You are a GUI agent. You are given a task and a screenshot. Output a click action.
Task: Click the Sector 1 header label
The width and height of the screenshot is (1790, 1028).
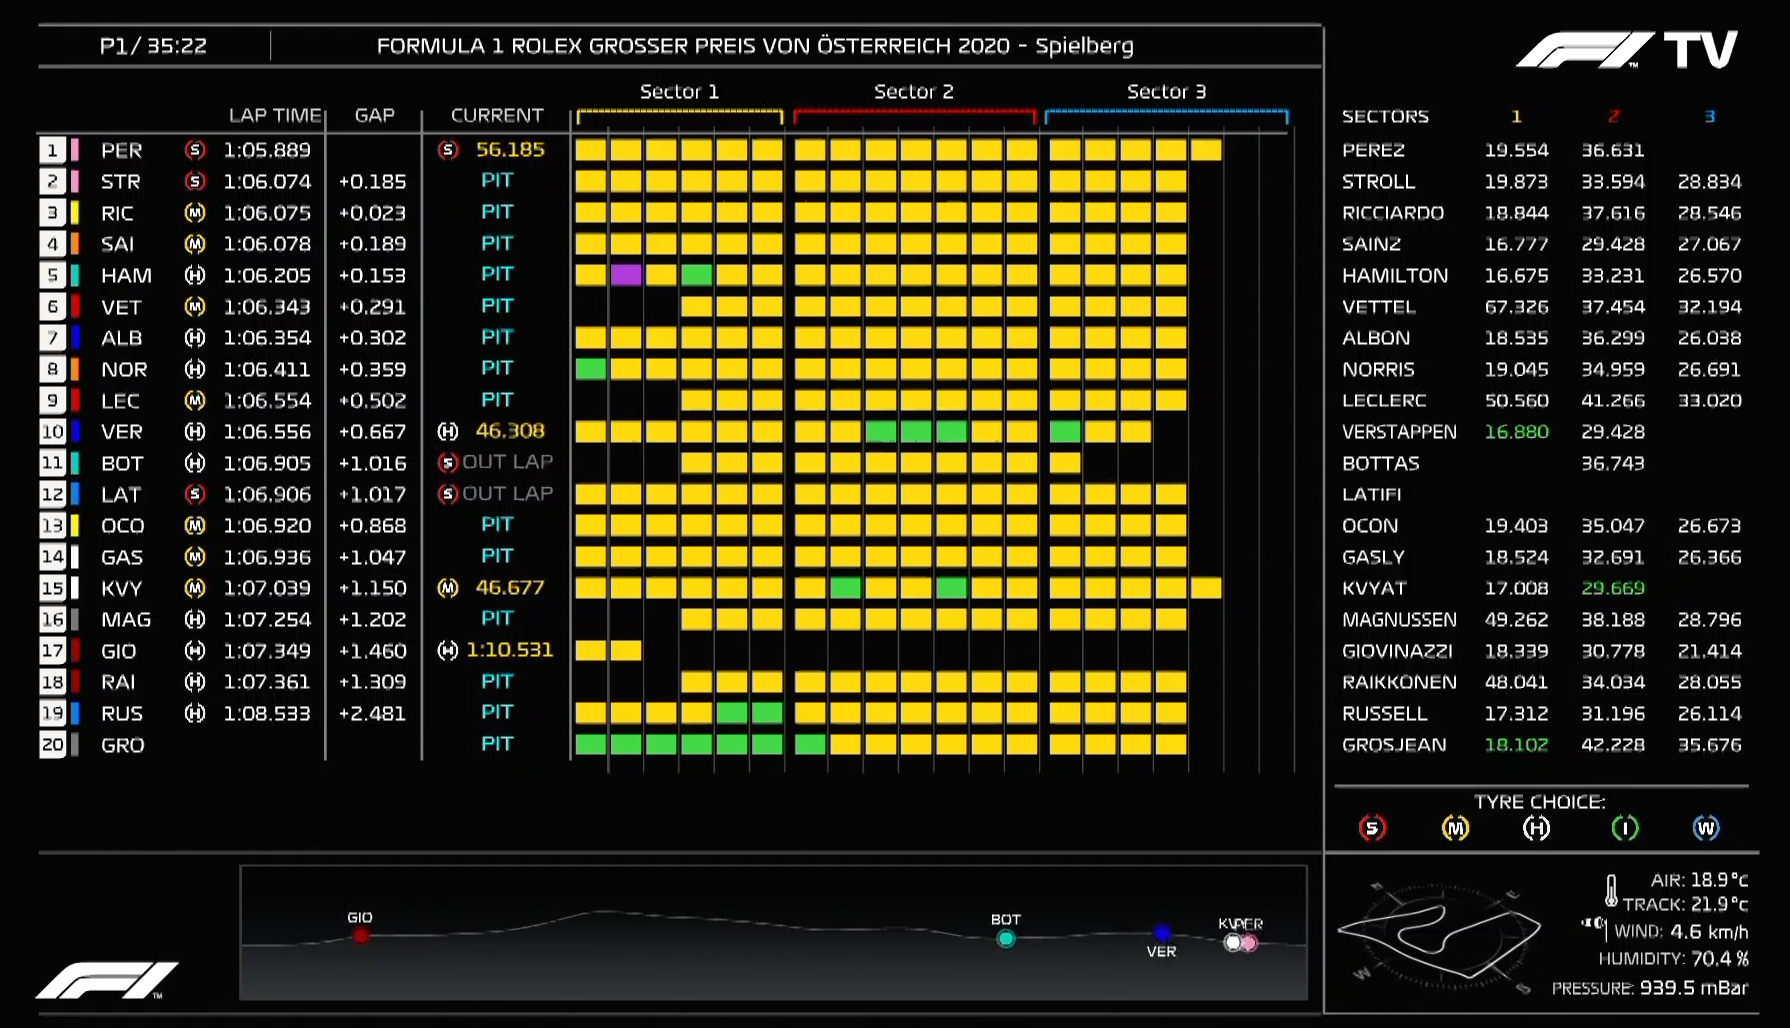(679, 92)
